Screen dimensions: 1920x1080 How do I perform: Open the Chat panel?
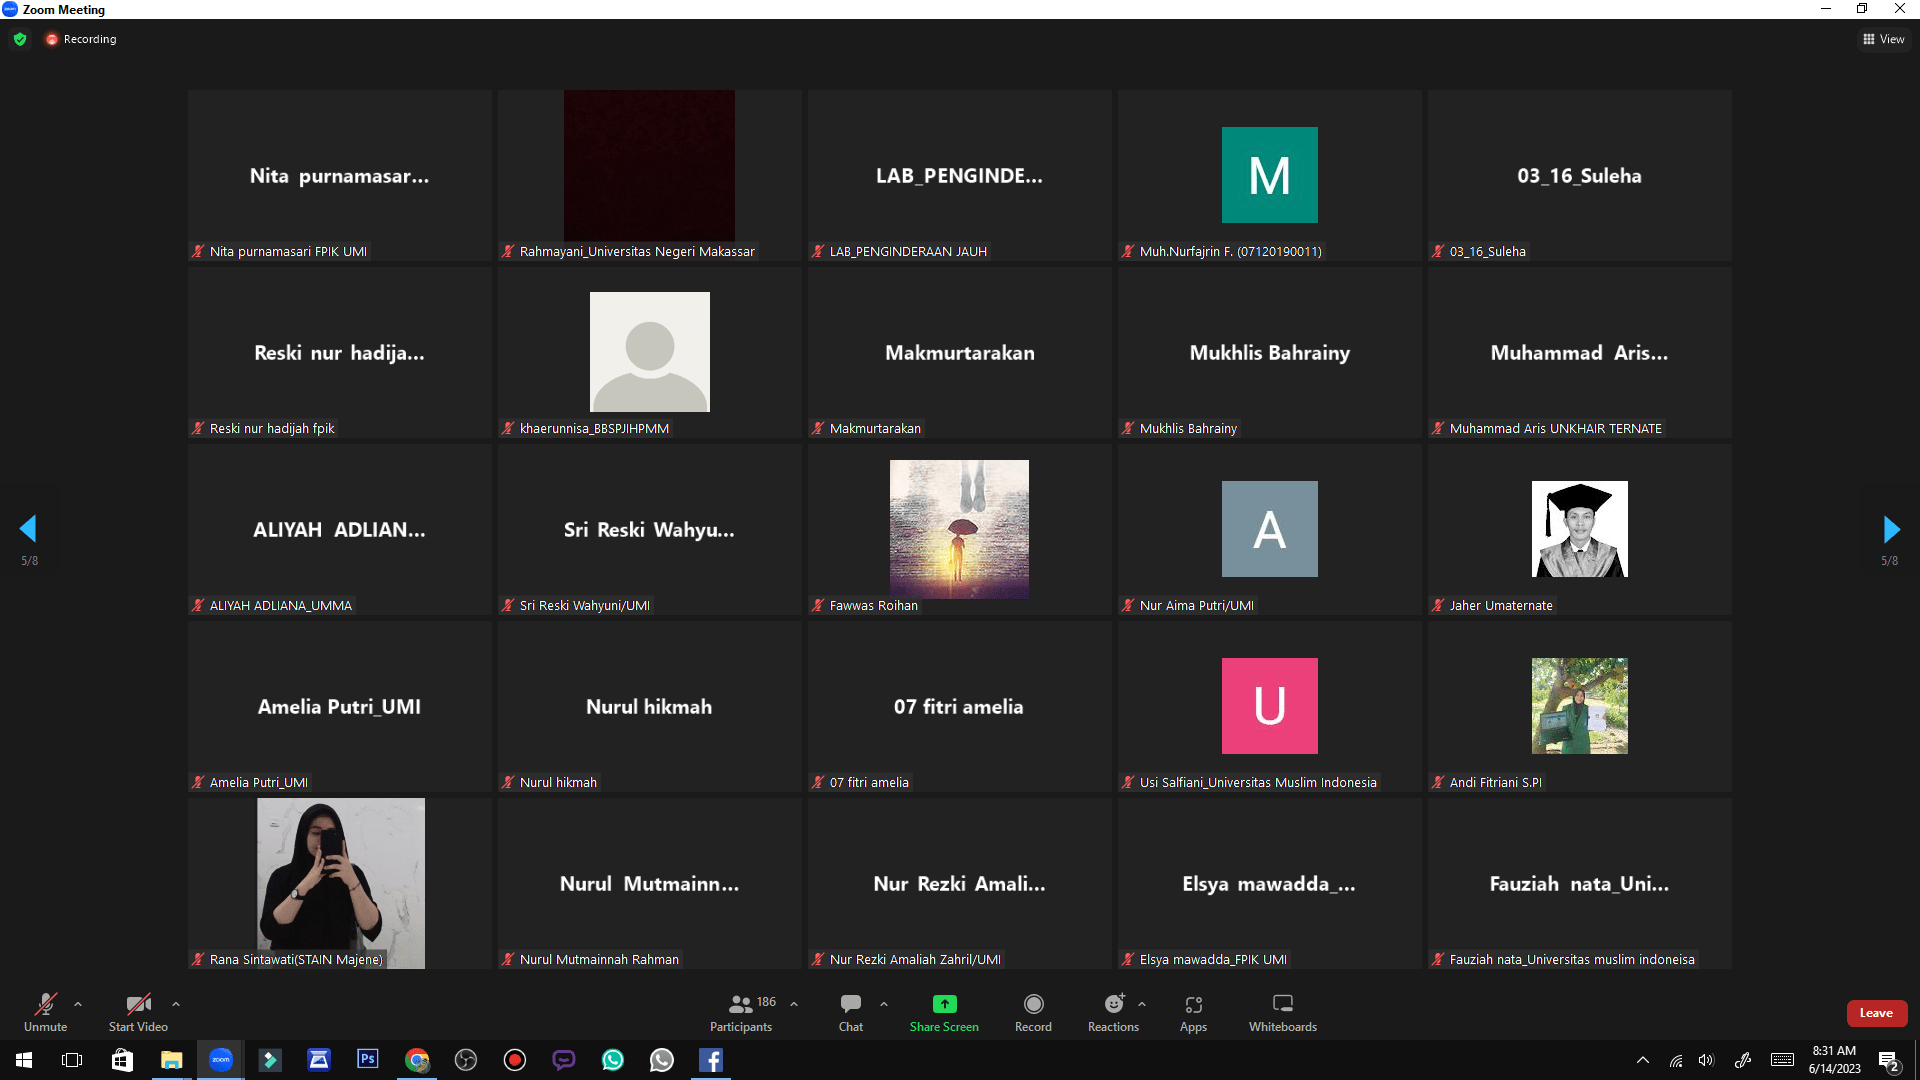pos(851,1004)
